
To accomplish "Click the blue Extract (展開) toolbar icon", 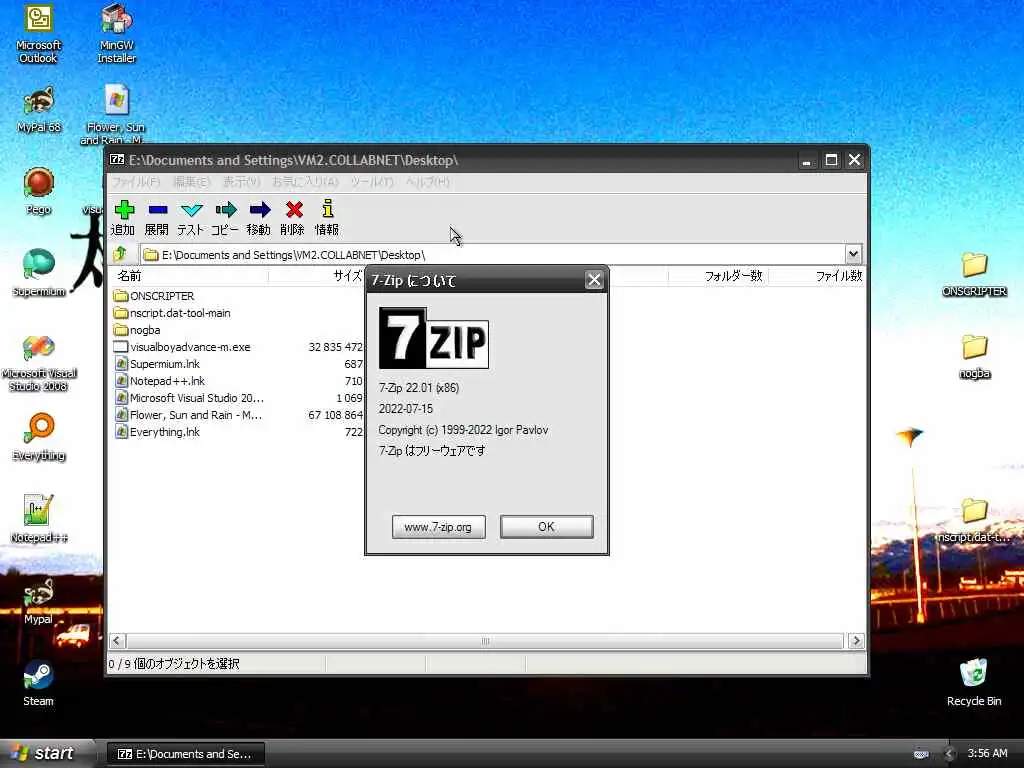I will 157,210.
